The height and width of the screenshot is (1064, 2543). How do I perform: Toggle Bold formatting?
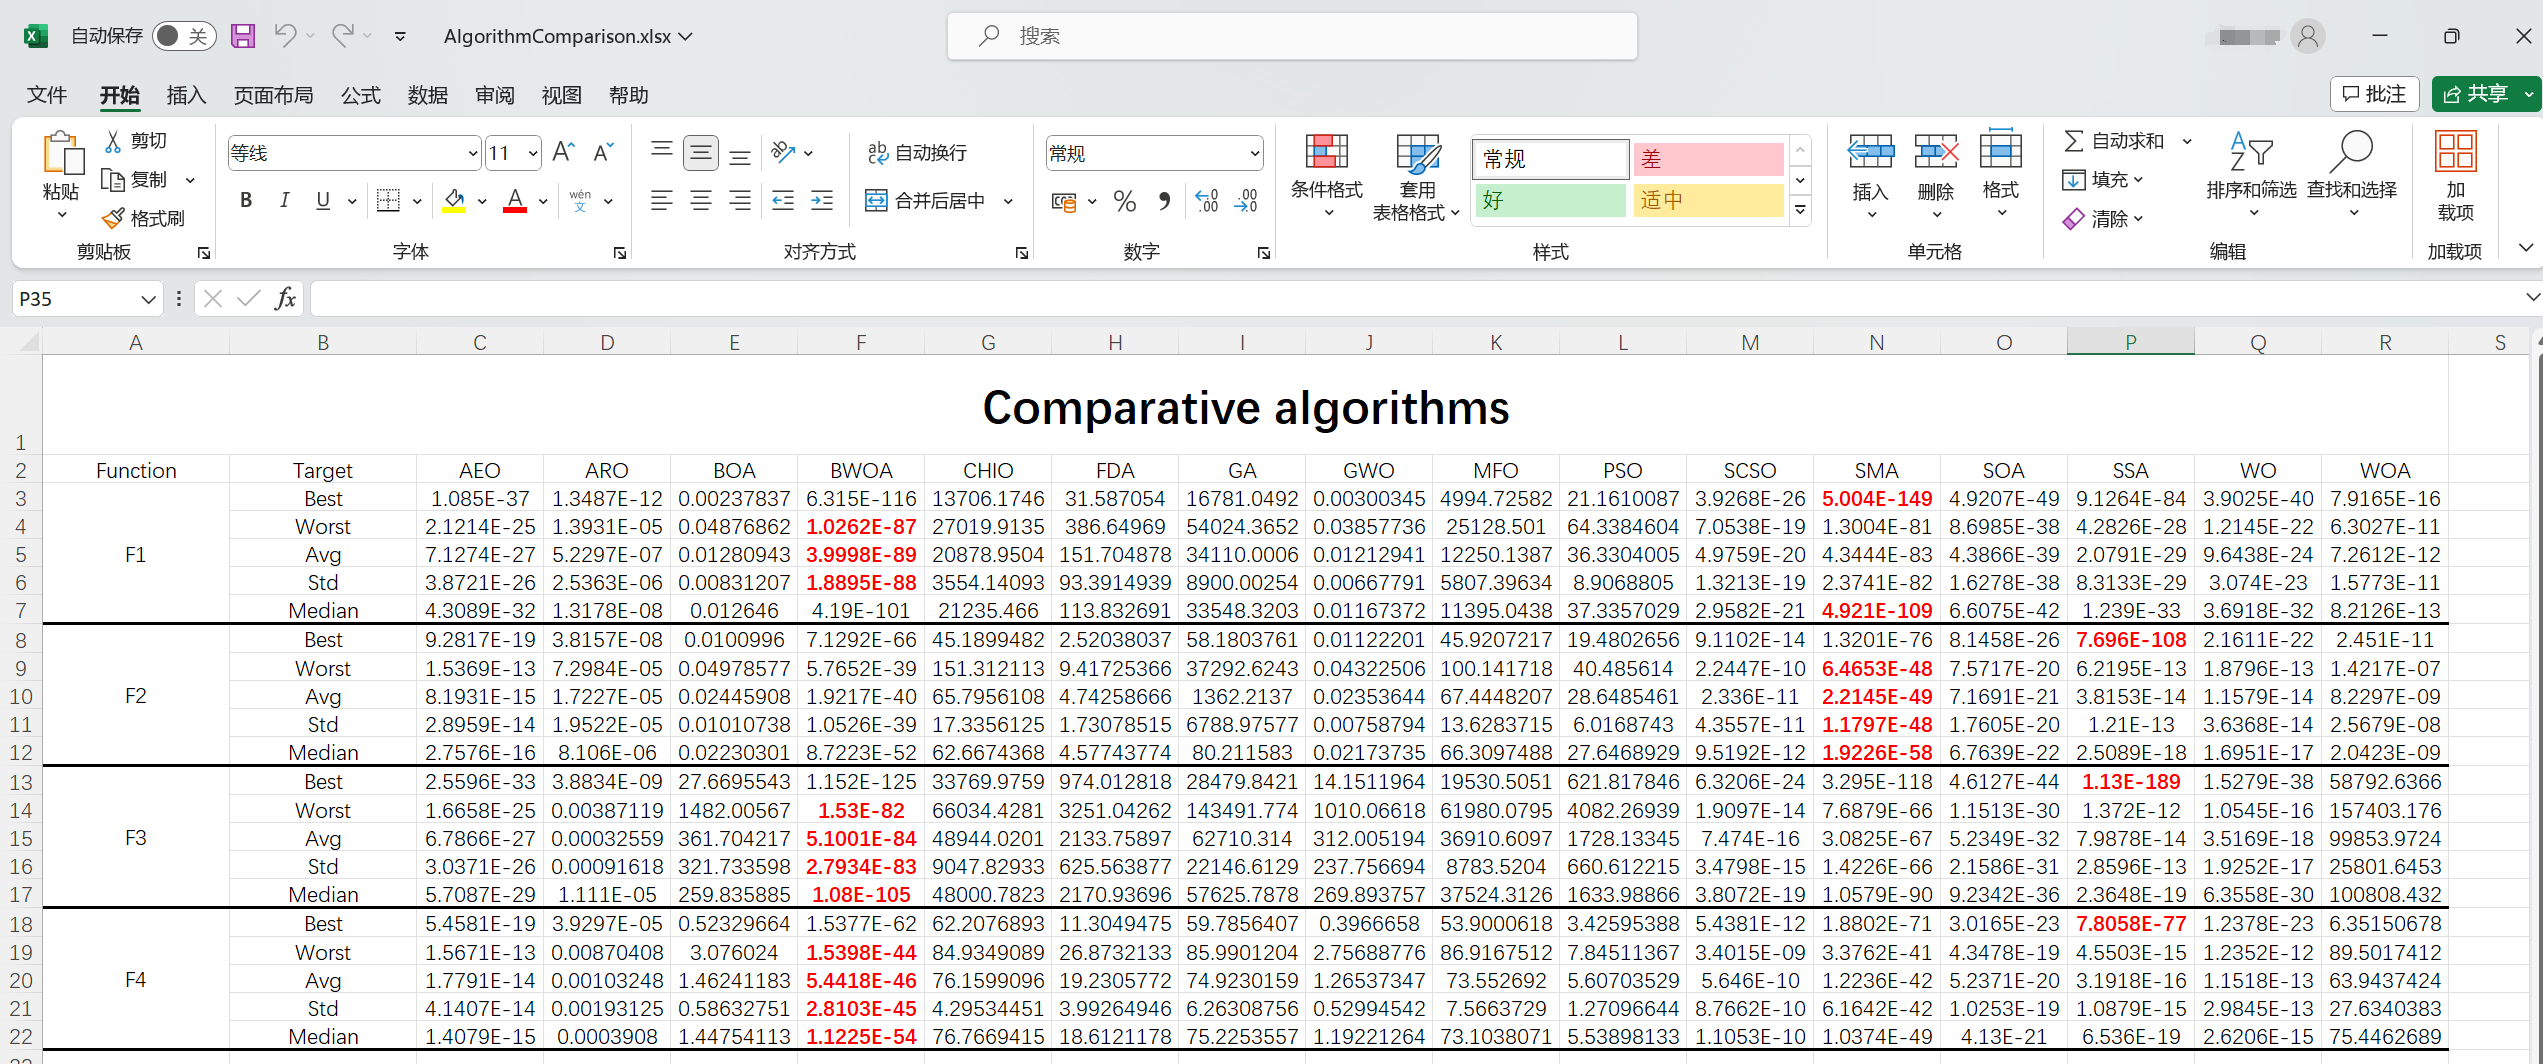tap(246, 201)
